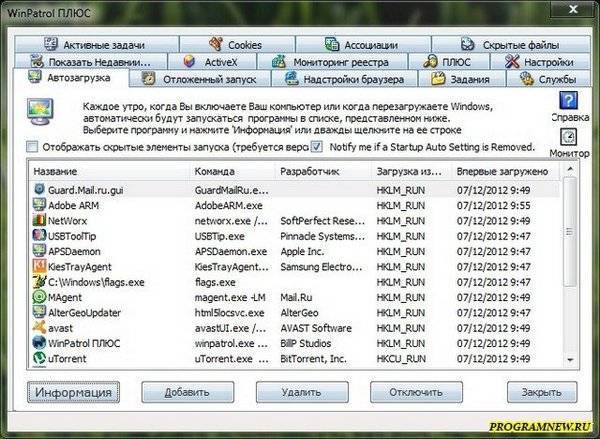Click the APSDaemon entry icon
600x439 pixels.
click(39, 251)
